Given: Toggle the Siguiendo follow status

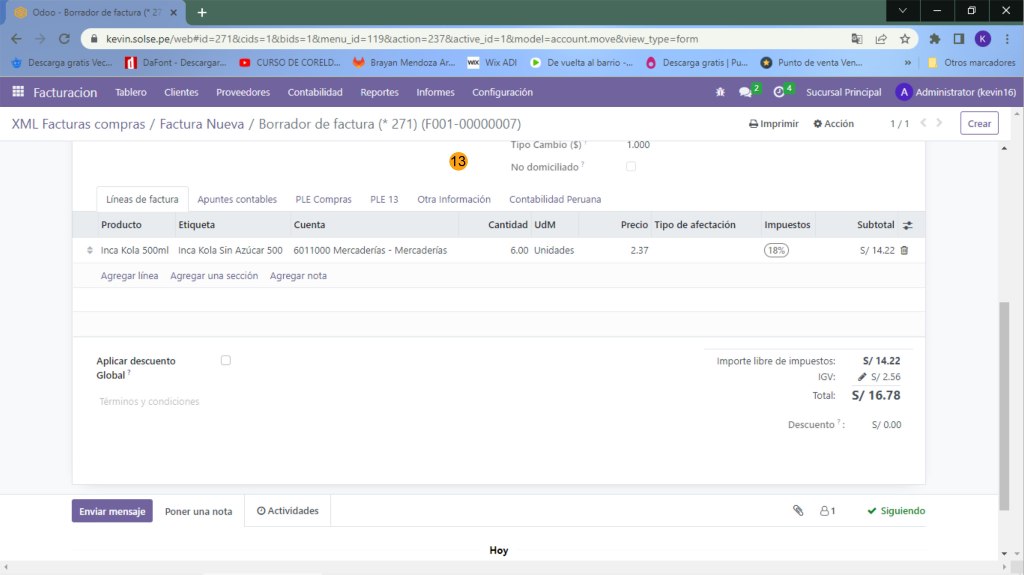Looking at the screenshot, I should 896,511.
